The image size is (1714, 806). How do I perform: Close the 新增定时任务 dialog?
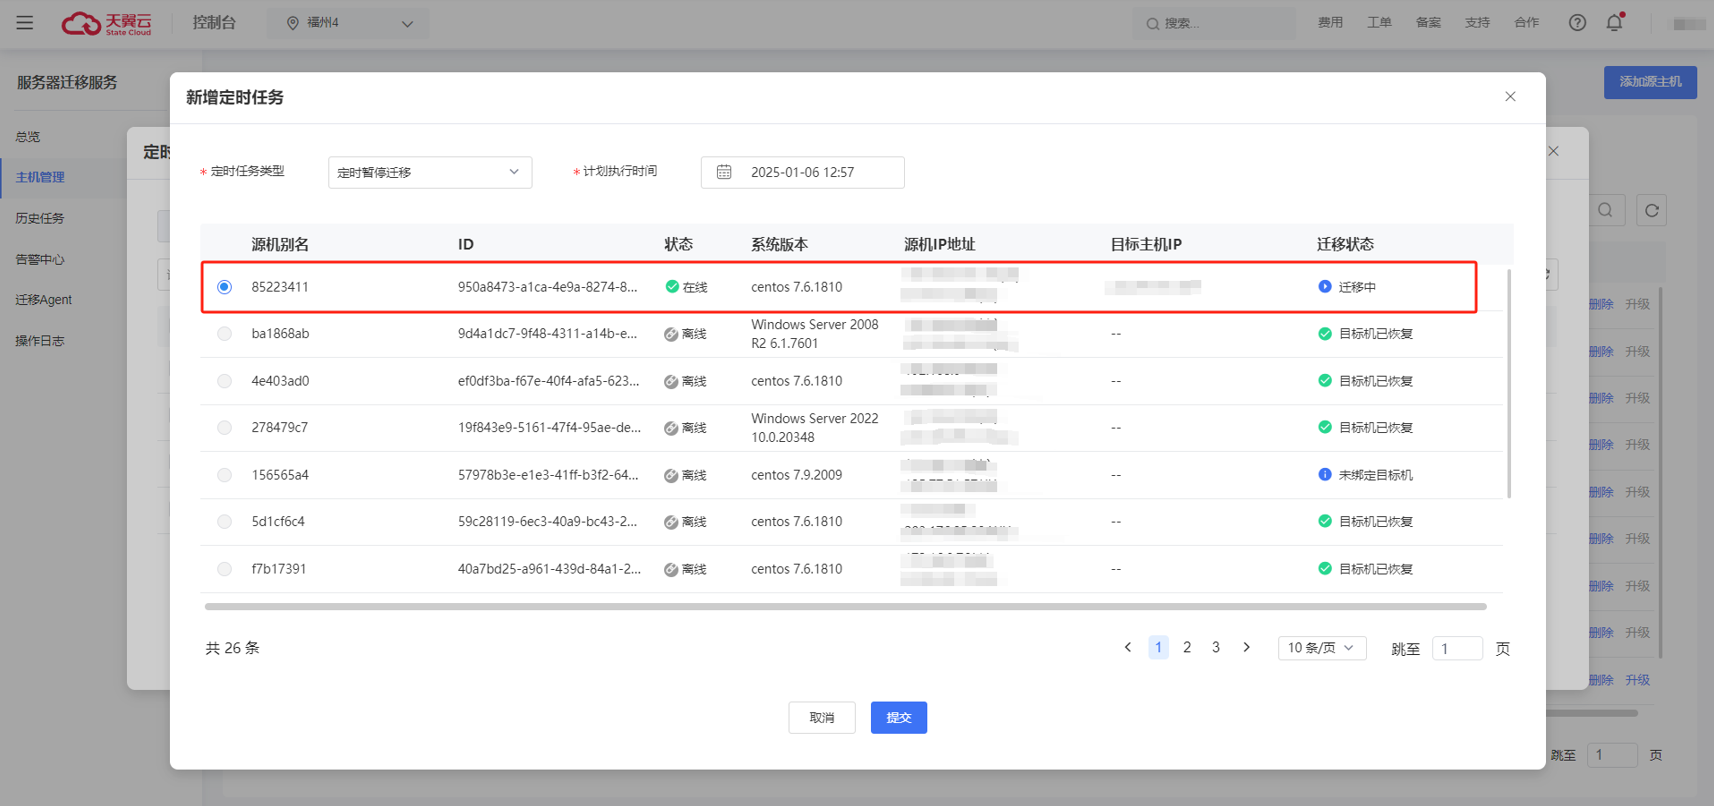[x=1510, y=96]
